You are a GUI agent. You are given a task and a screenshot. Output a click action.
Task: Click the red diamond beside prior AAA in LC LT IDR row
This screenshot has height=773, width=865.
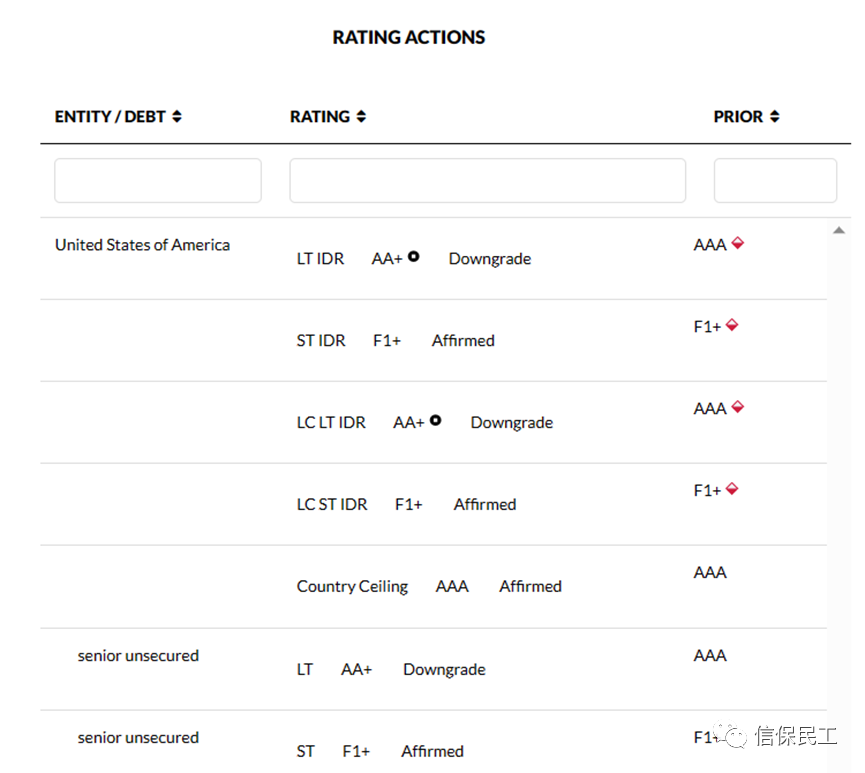(x=738, y=407)
